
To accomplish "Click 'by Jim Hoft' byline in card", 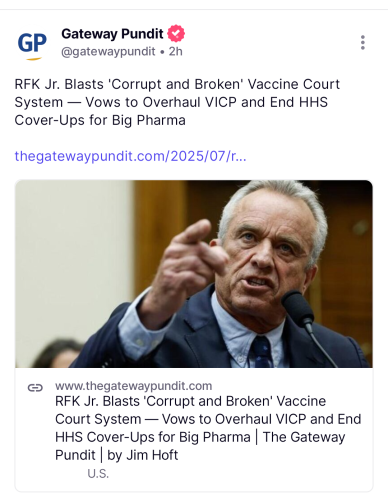I will (x=143, y=455).
